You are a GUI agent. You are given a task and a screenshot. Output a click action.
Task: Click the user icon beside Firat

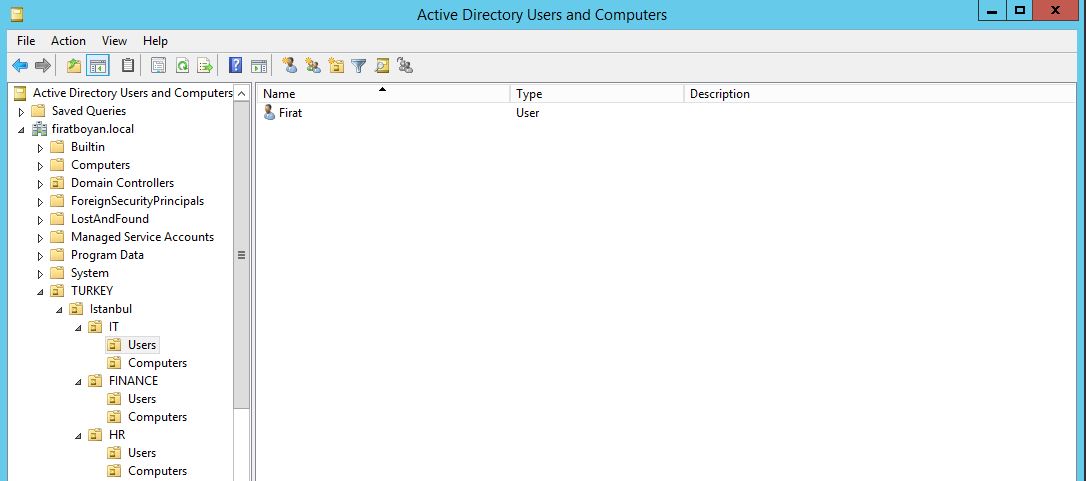(269, 112)
